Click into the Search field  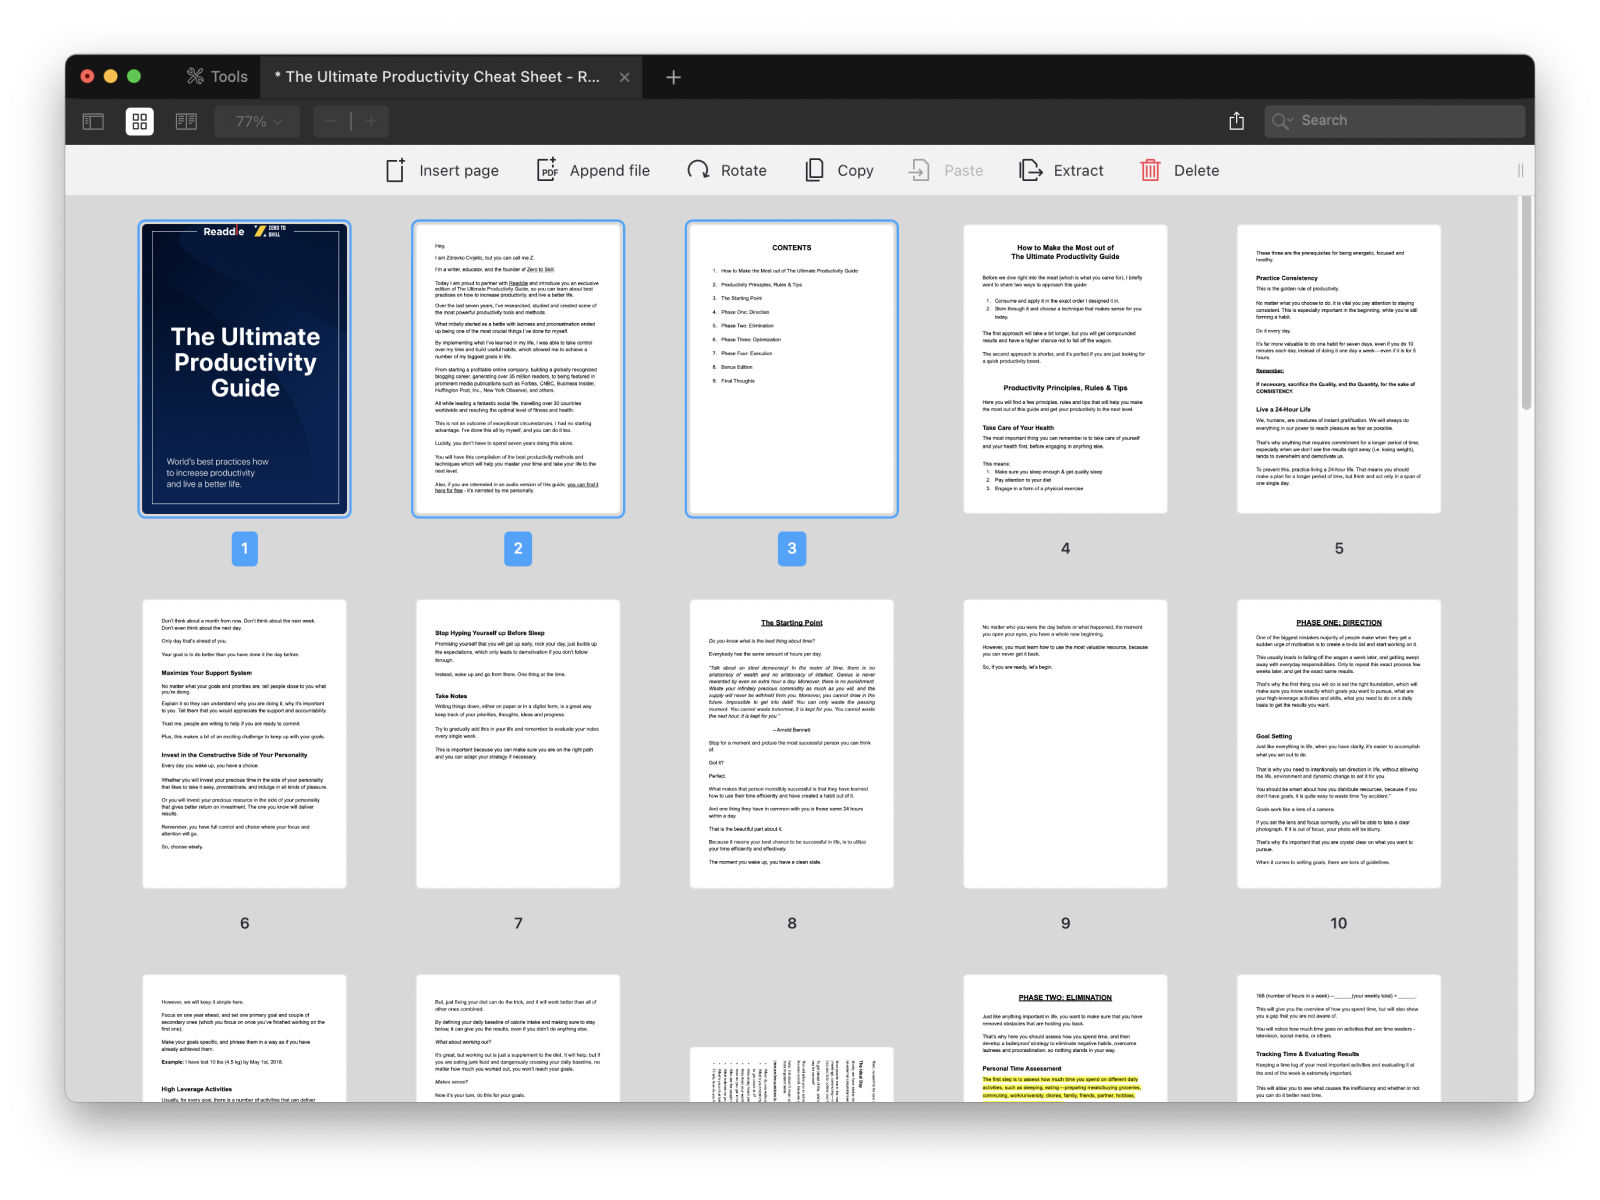1394,121
